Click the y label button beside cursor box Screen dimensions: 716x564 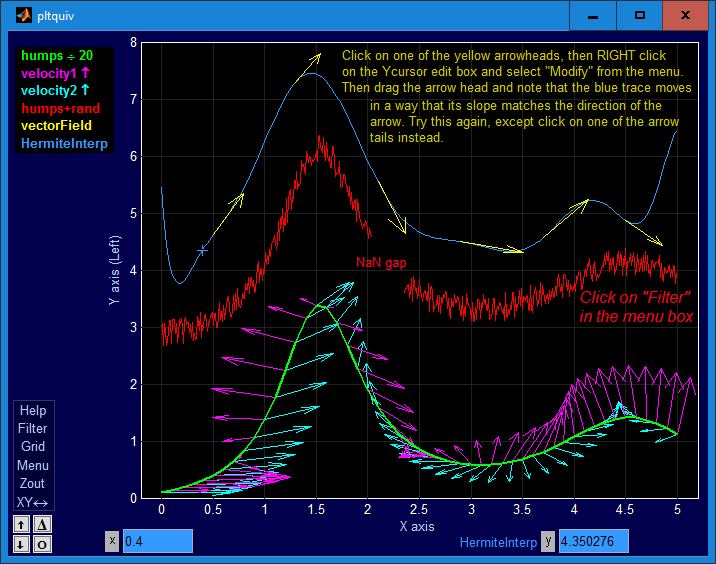tap(548, 541)
